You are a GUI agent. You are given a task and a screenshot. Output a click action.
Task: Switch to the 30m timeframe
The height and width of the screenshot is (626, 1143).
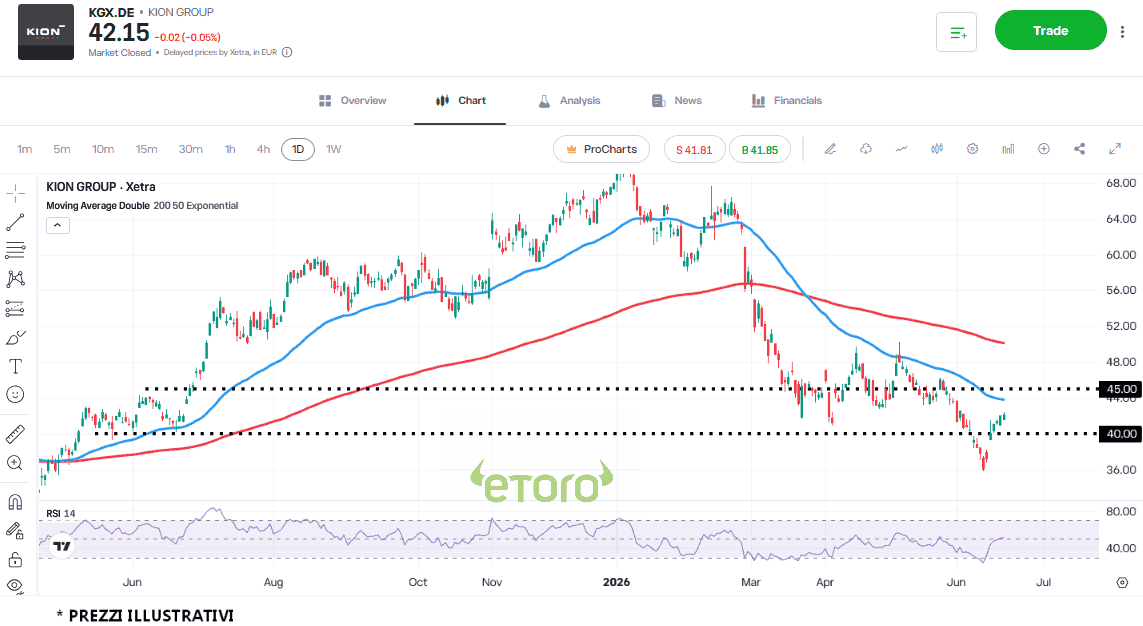click(x=191, y=149)
